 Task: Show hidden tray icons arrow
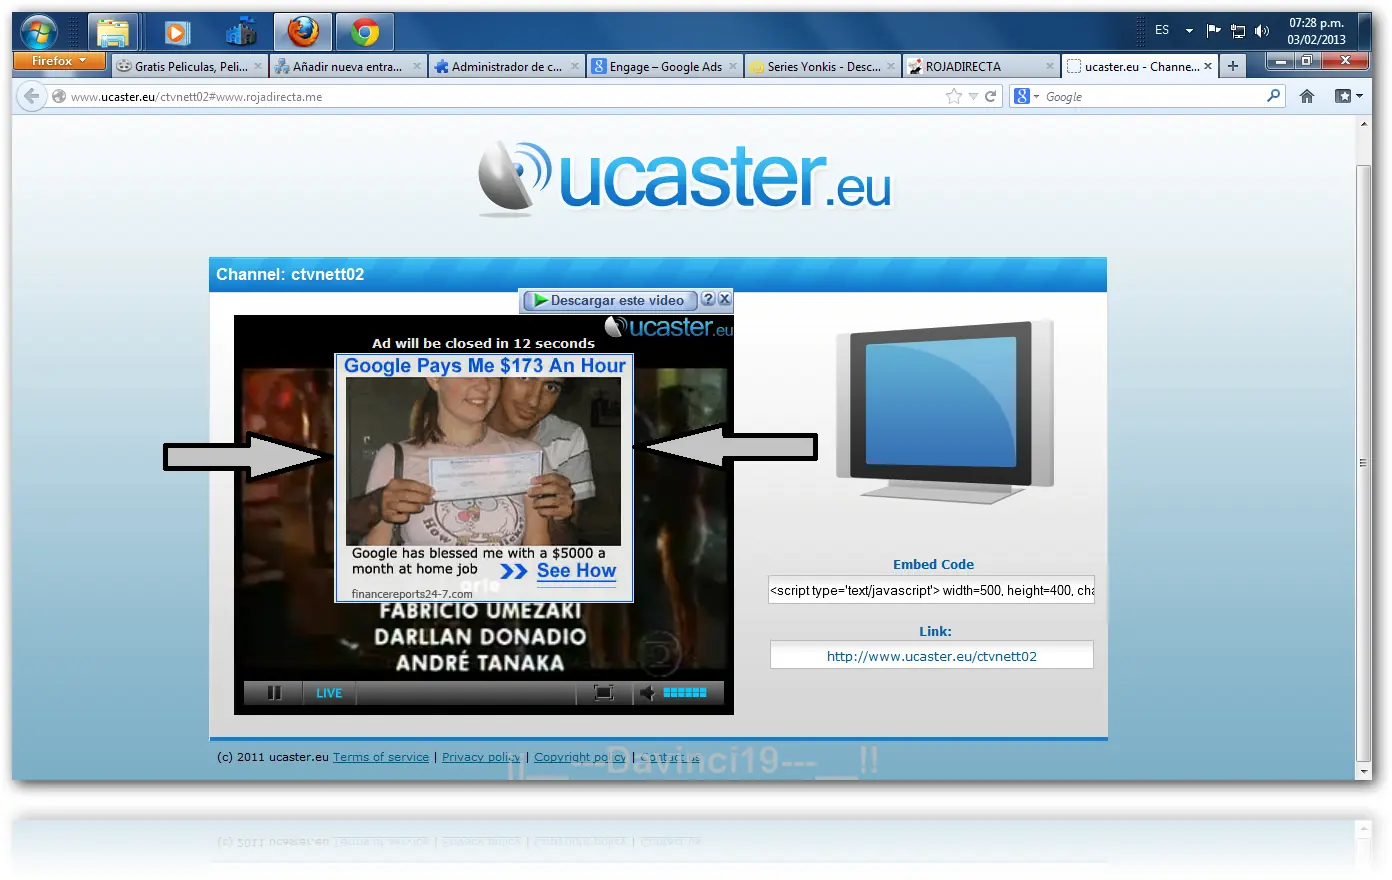coord(1189,31)
